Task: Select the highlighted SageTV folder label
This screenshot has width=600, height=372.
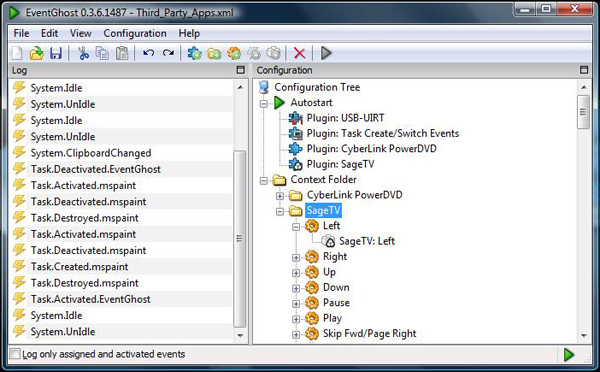Action: 323,210
